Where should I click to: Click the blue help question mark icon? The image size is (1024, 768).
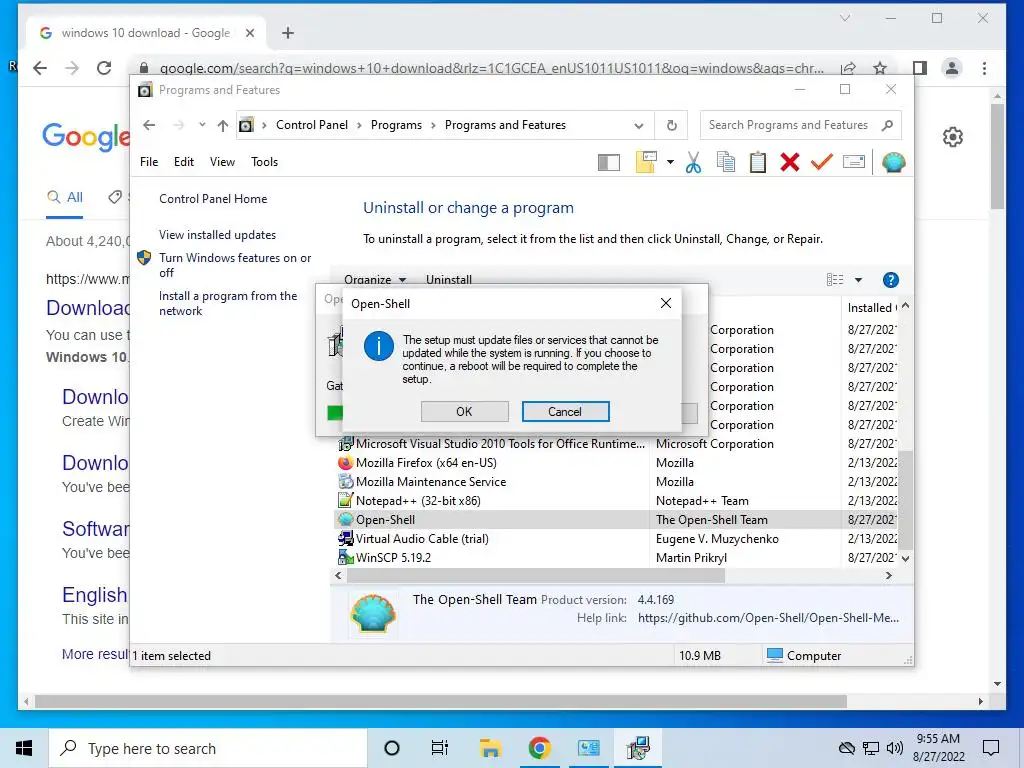pos(890,280)
